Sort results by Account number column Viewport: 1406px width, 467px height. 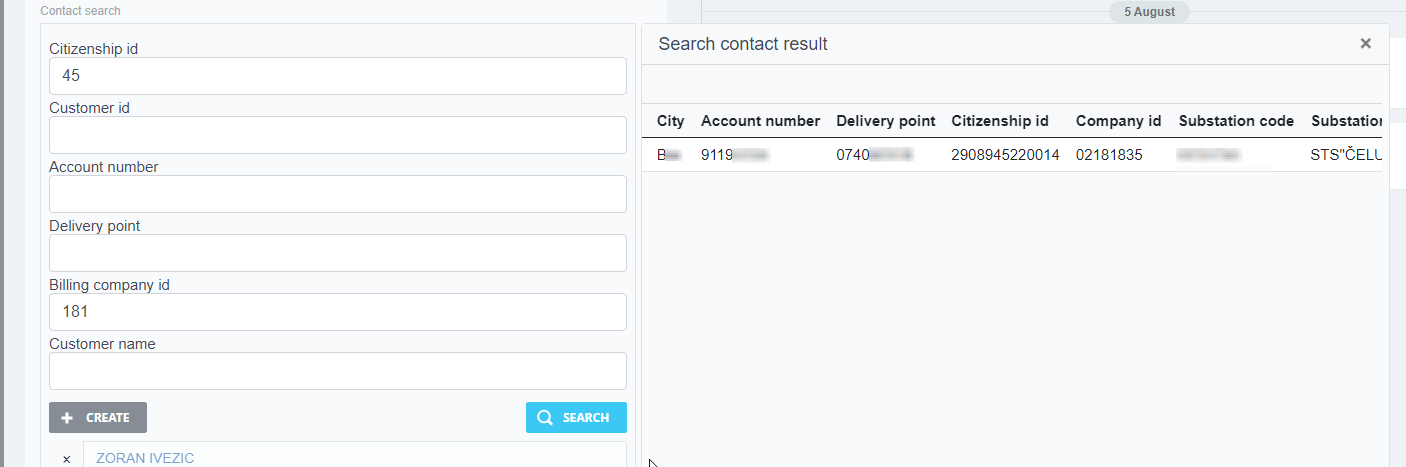760,121
